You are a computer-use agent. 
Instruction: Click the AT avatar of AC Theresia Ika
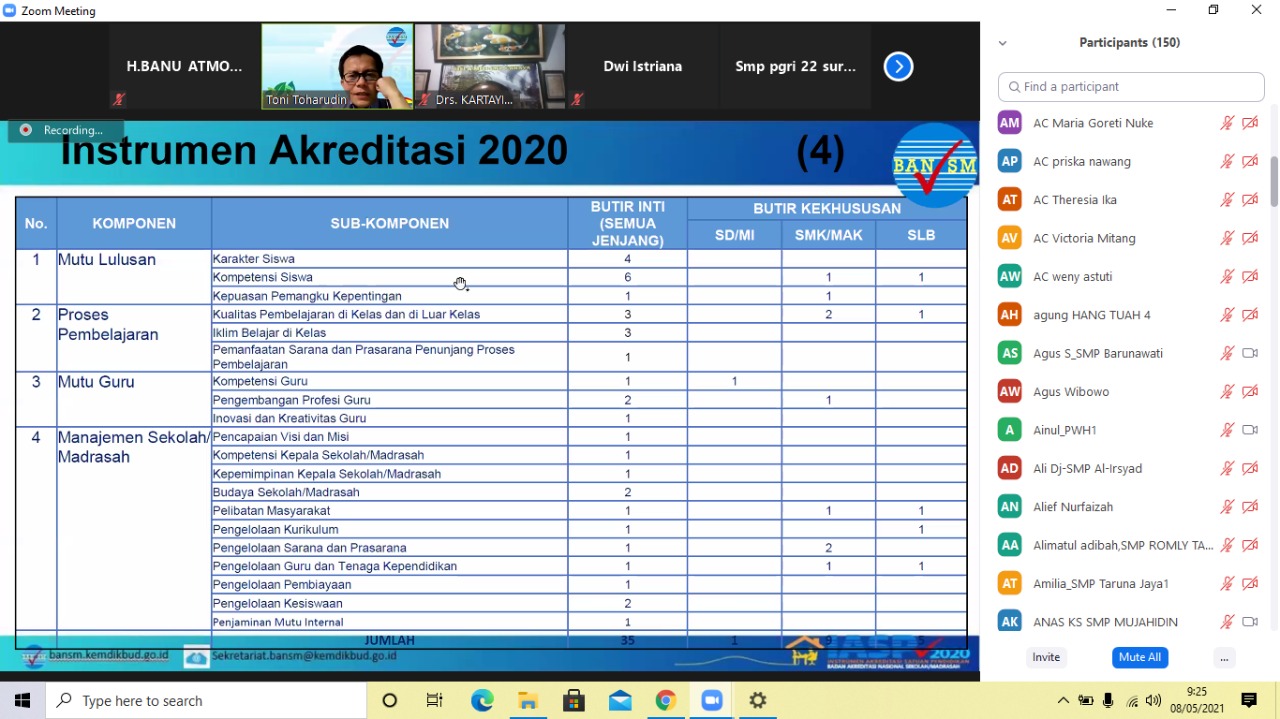[x=1010, y=200]
